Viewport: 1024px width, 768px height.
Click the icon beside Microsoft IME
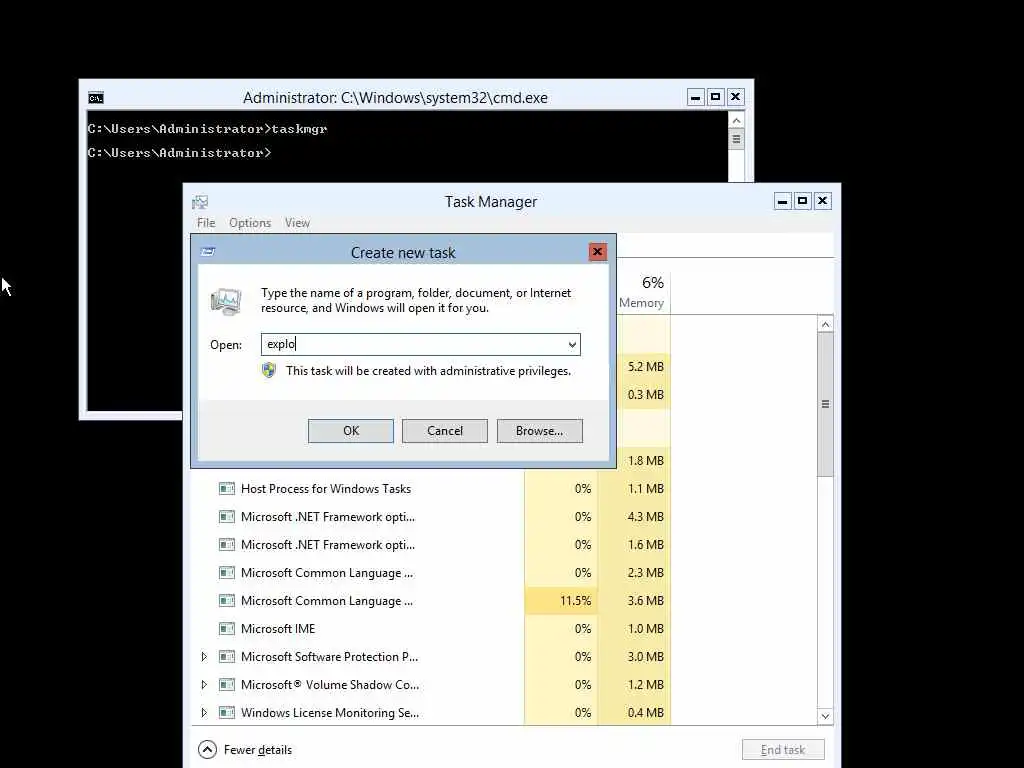coord(227,629)
